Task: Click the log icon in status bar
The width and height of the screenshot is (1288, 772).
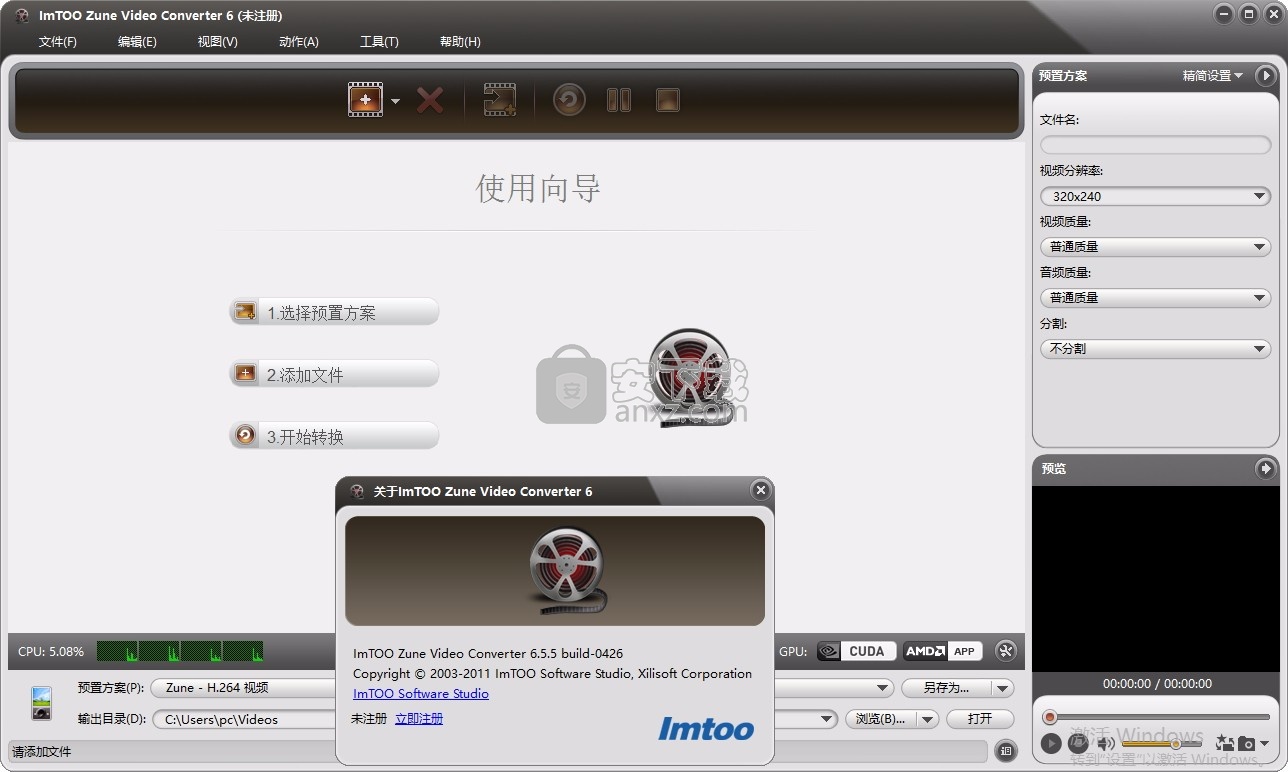Action: click(1006, 751)
